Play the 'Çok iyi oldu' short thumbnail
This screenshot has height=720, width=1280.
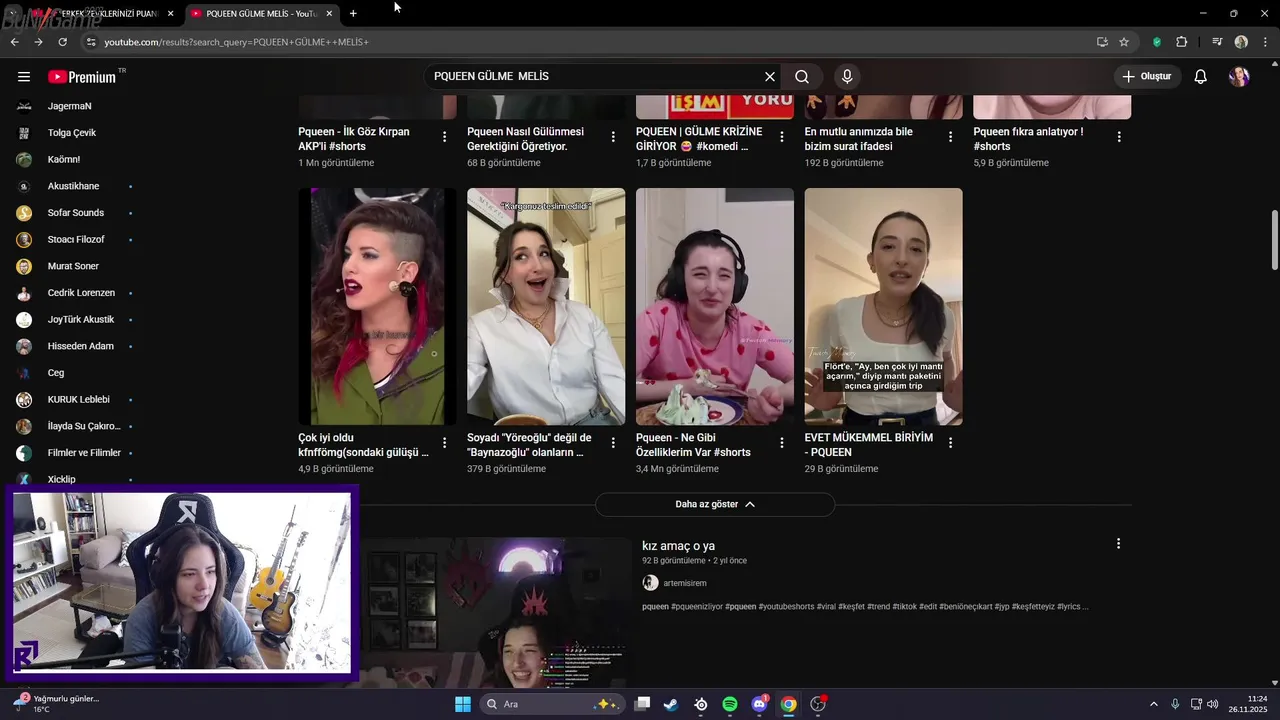tap(377, 306)
